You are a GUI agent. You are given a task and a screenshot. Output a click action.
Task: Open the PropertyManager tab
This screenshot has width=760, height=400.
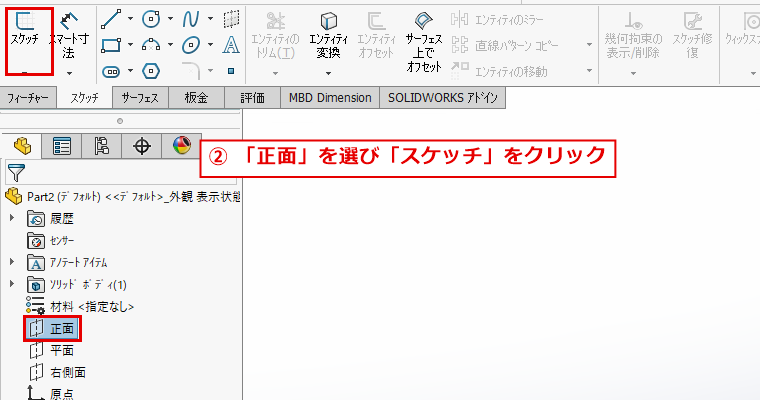pyautogui.click(x=62, y=146)
